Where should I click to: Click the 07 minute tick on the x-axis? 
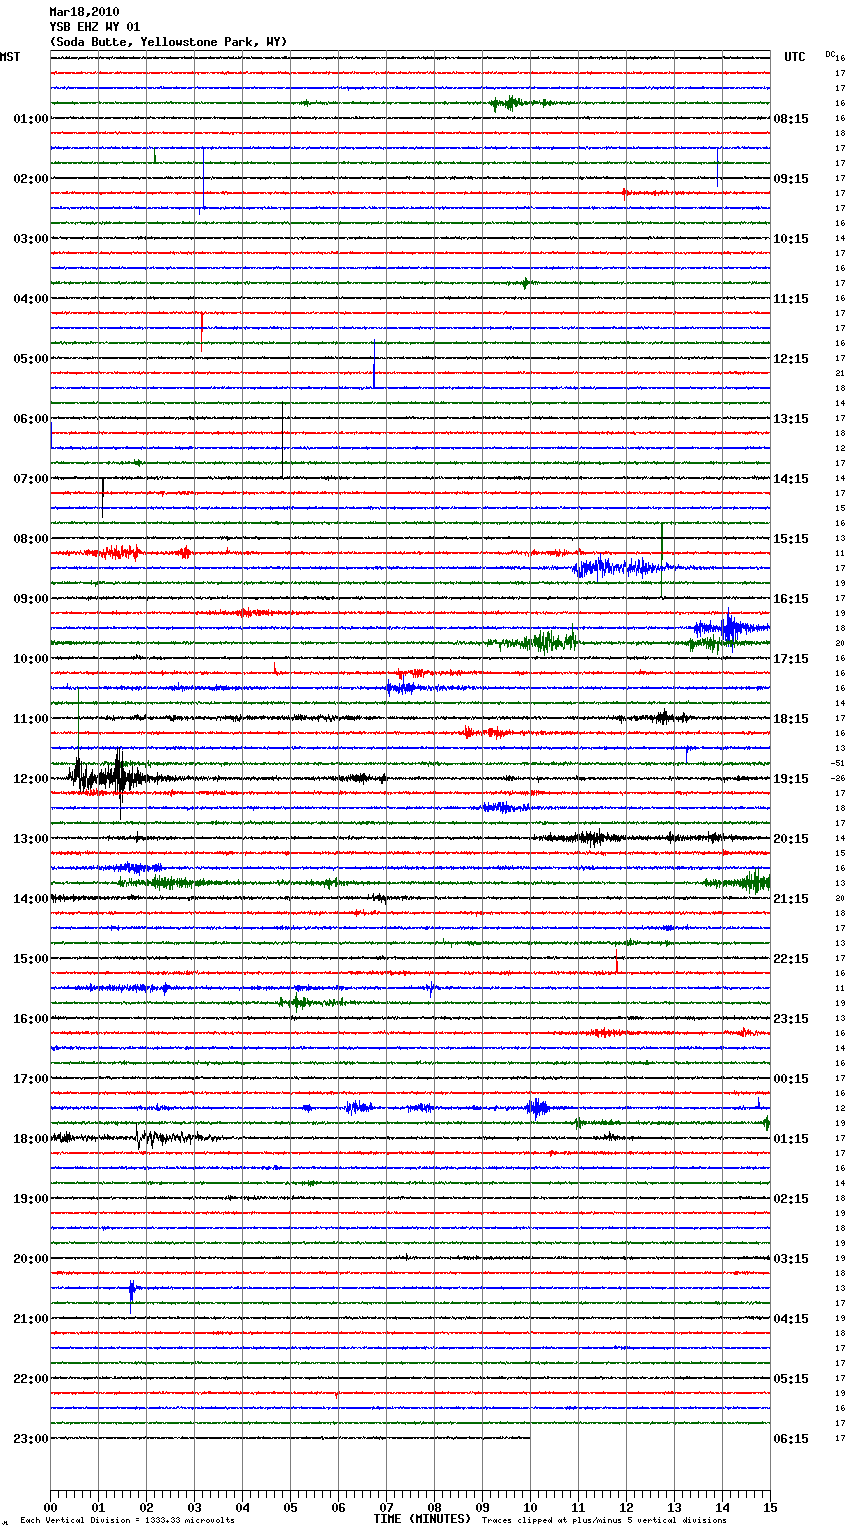(x=386, y=1507)
